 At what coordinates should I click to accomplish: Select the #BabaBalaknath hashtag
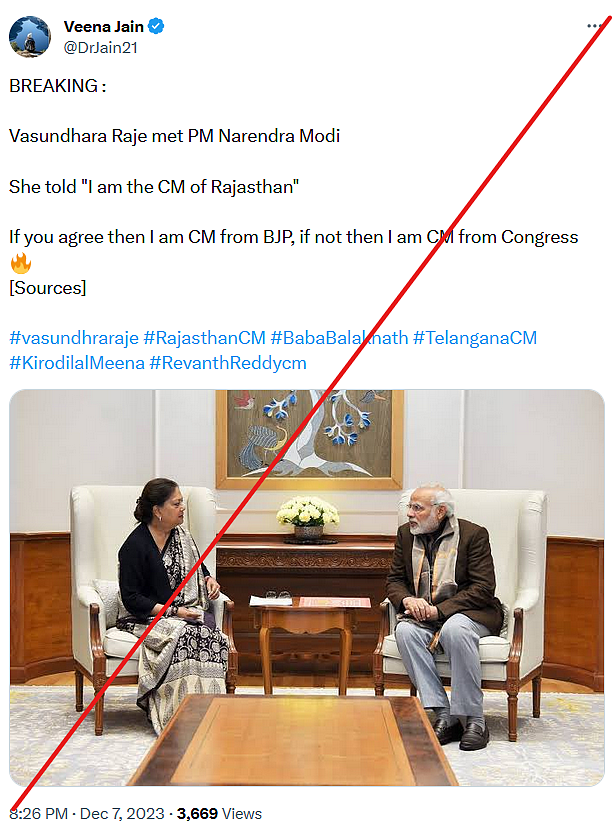pos(339,338)
